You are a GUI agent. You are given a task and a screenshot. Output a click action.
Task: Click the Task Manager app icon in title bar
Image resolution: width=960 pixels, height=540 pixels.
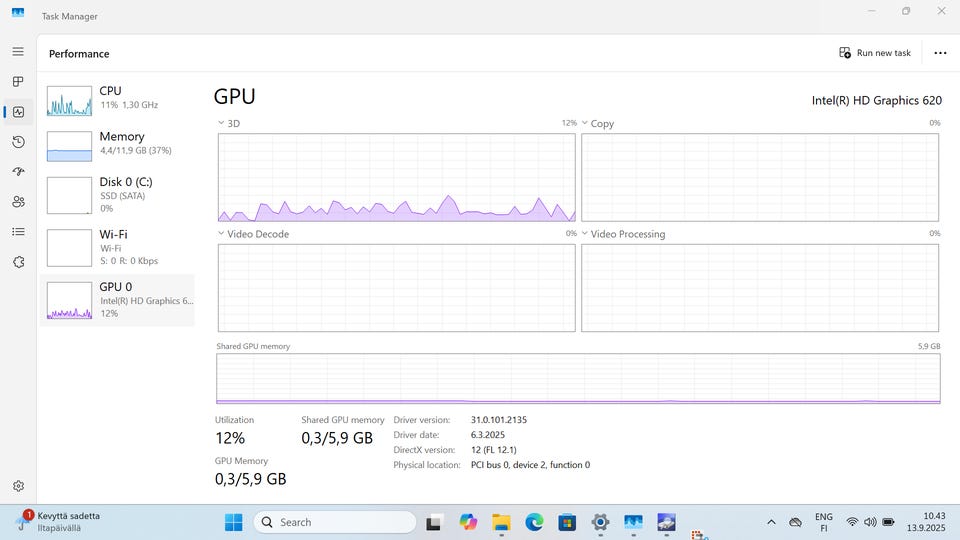(x=18, y=13)
